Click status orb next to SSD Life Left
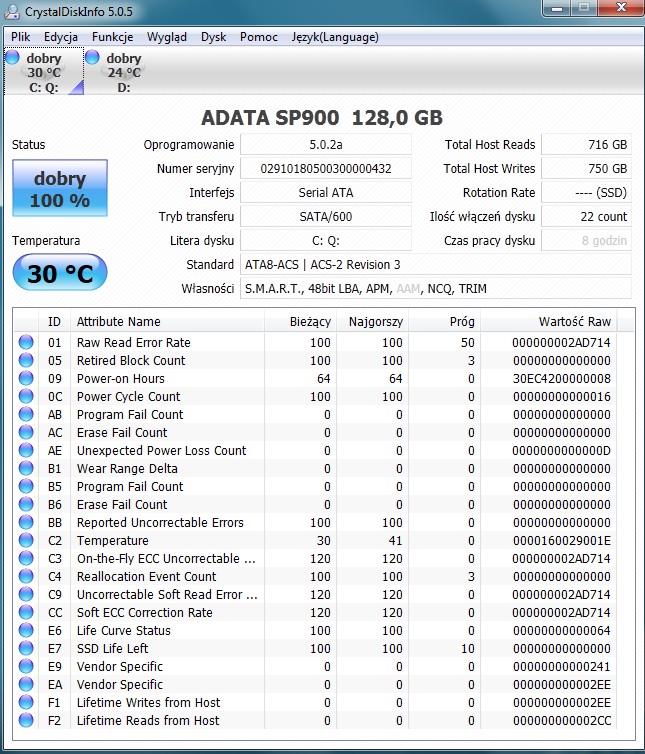This screenshot has width=645, height=754. pyautogui.click(x=26, y=648)
